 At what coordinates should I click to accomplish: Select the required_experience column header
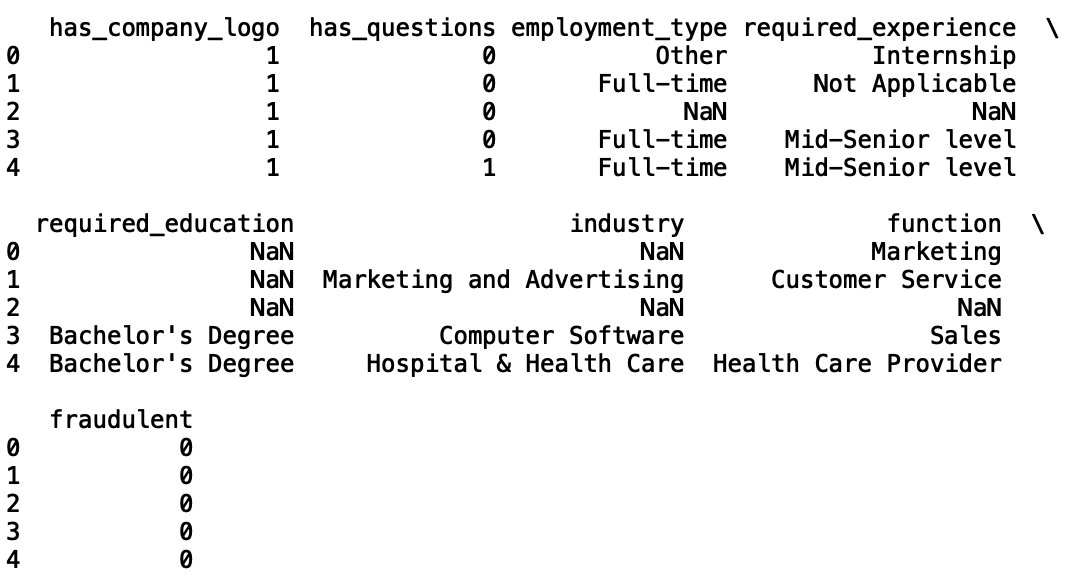[x=879, y=28]
